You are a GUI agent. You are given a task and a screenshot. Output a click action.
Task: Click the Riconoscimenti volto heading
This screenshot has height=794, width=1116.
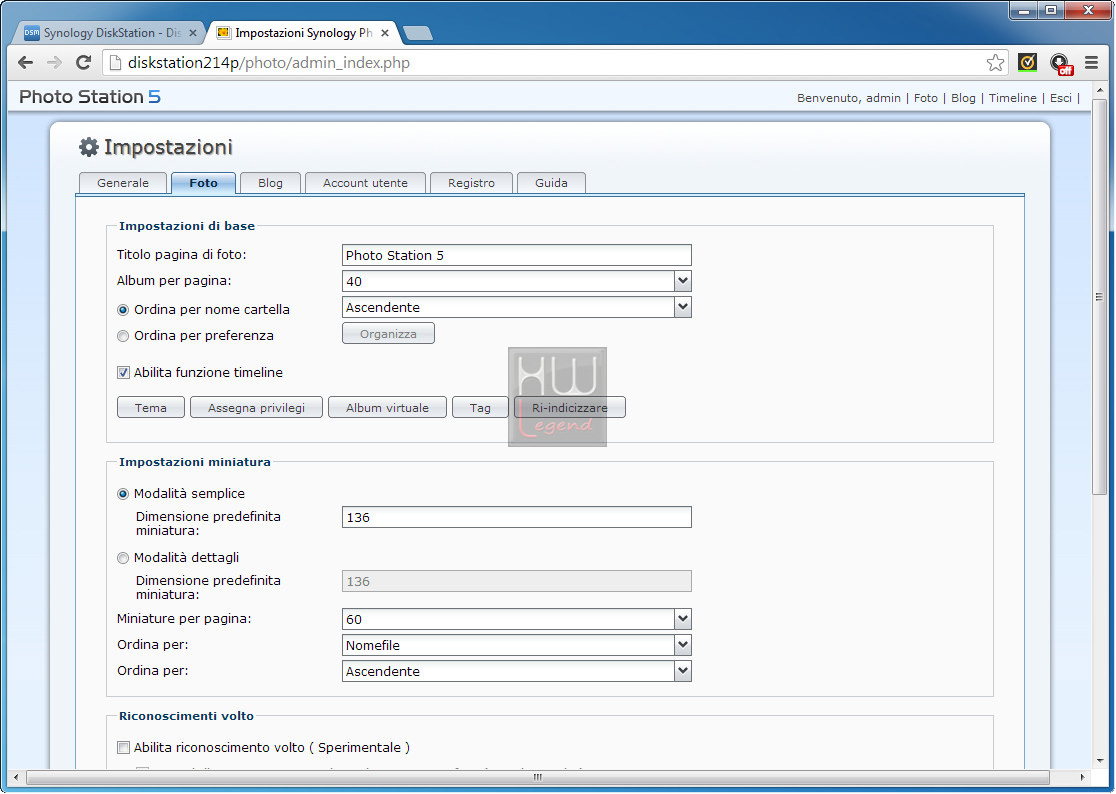(186, 716)
